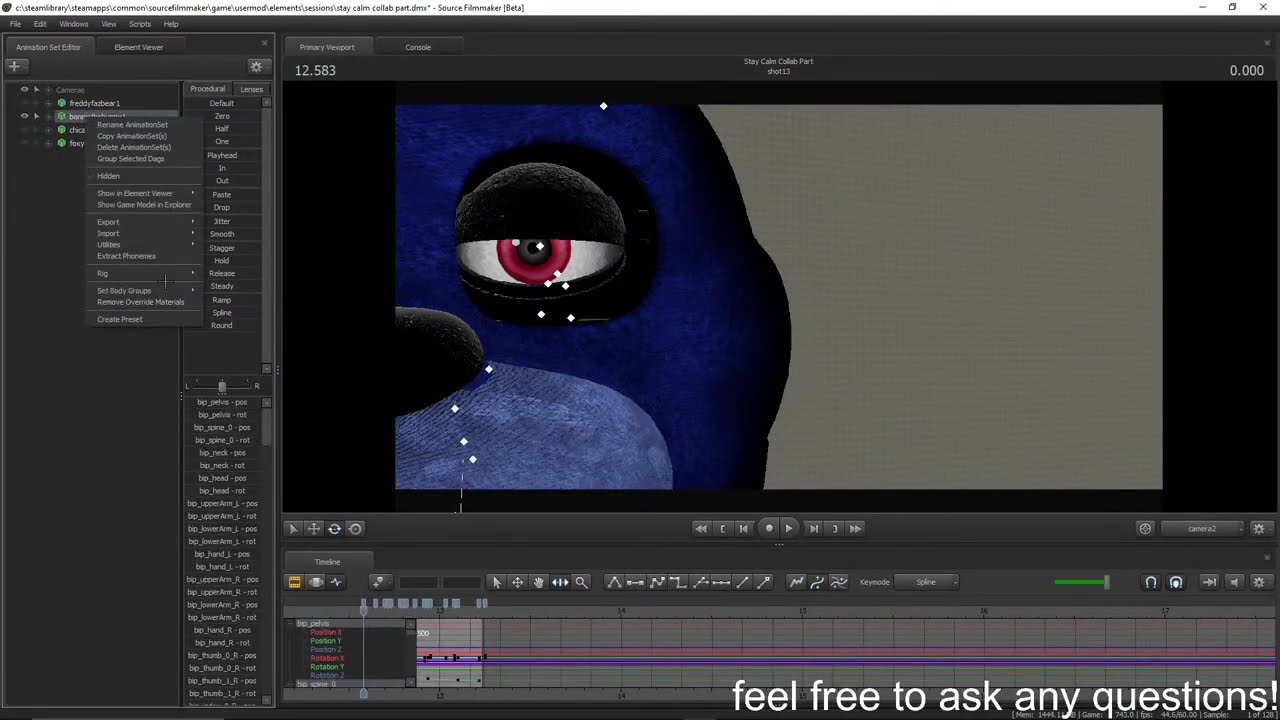
Task: Click the freddyfazbear1 model cube icon
Action: pyautogui.click(x=61, y=103)
